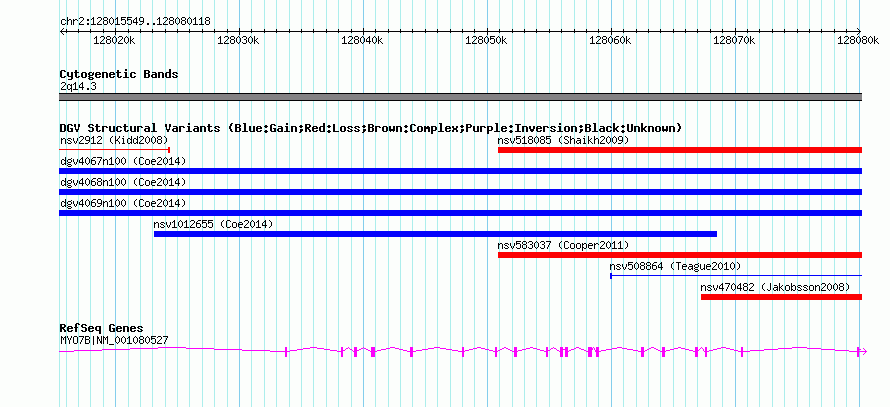Click the 128060k ruler tick label
Screen dimensions: 890x407
pos(611,40)
